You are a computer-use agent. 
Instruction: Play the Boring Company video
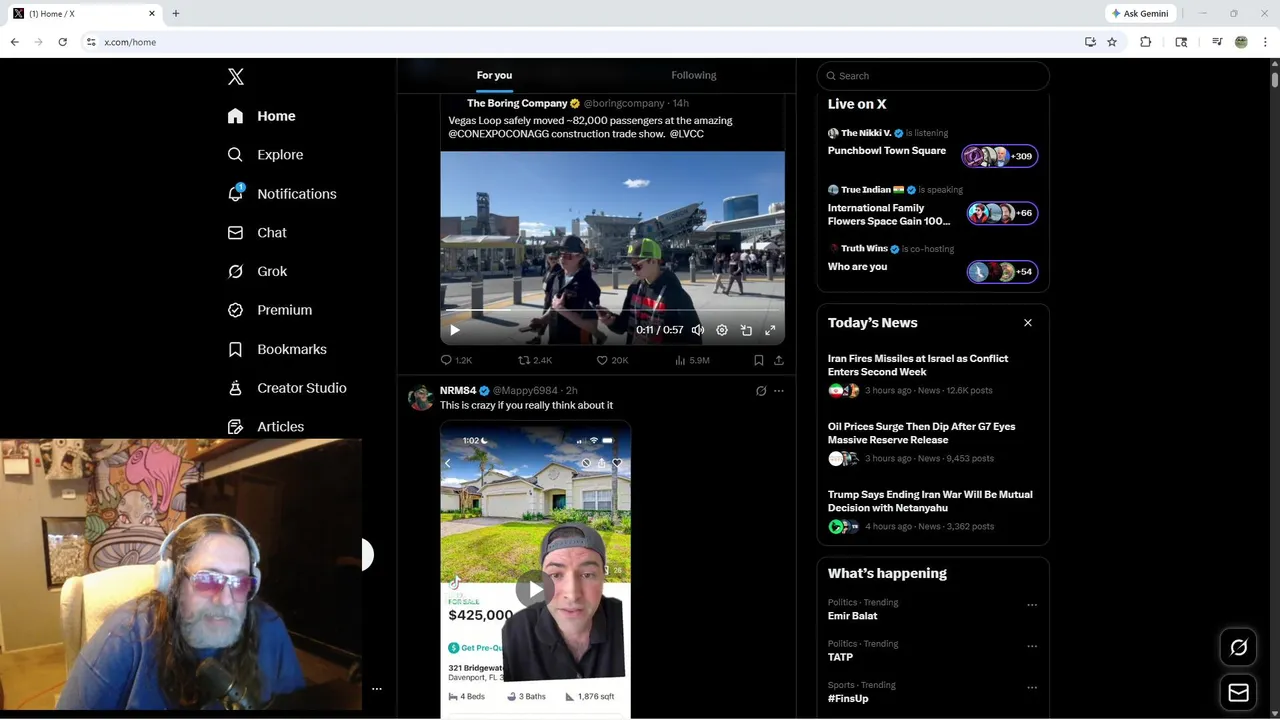[455, 330]
